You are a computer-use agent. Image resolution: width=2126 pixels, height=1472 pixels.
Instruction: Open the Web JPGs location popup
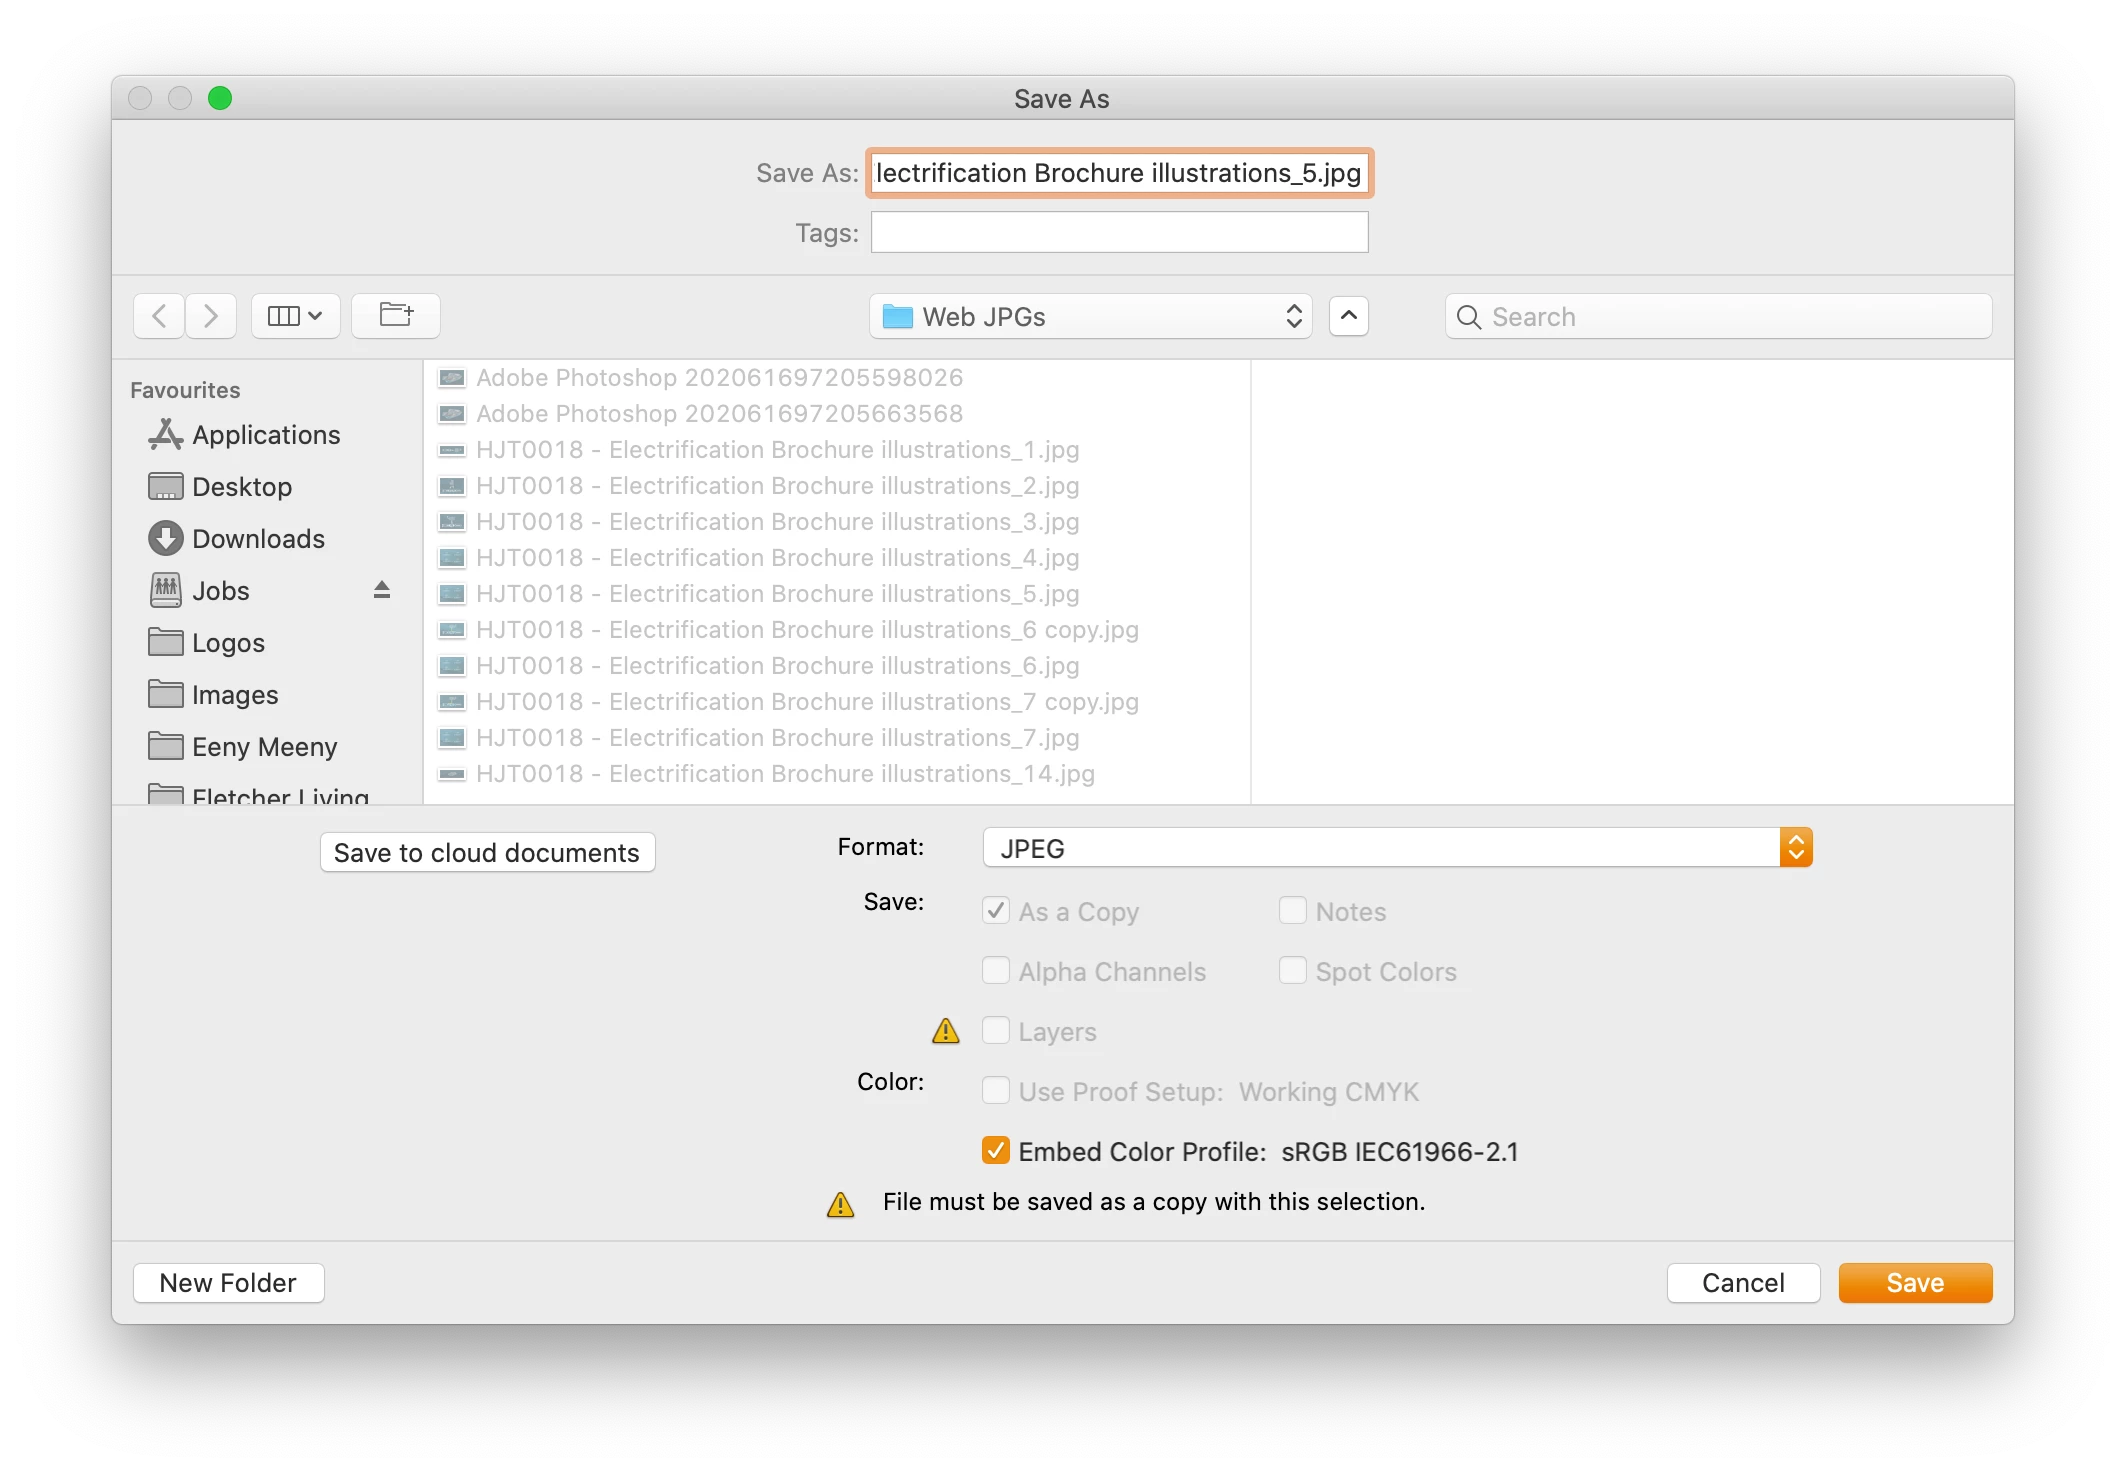[1090, 317]
